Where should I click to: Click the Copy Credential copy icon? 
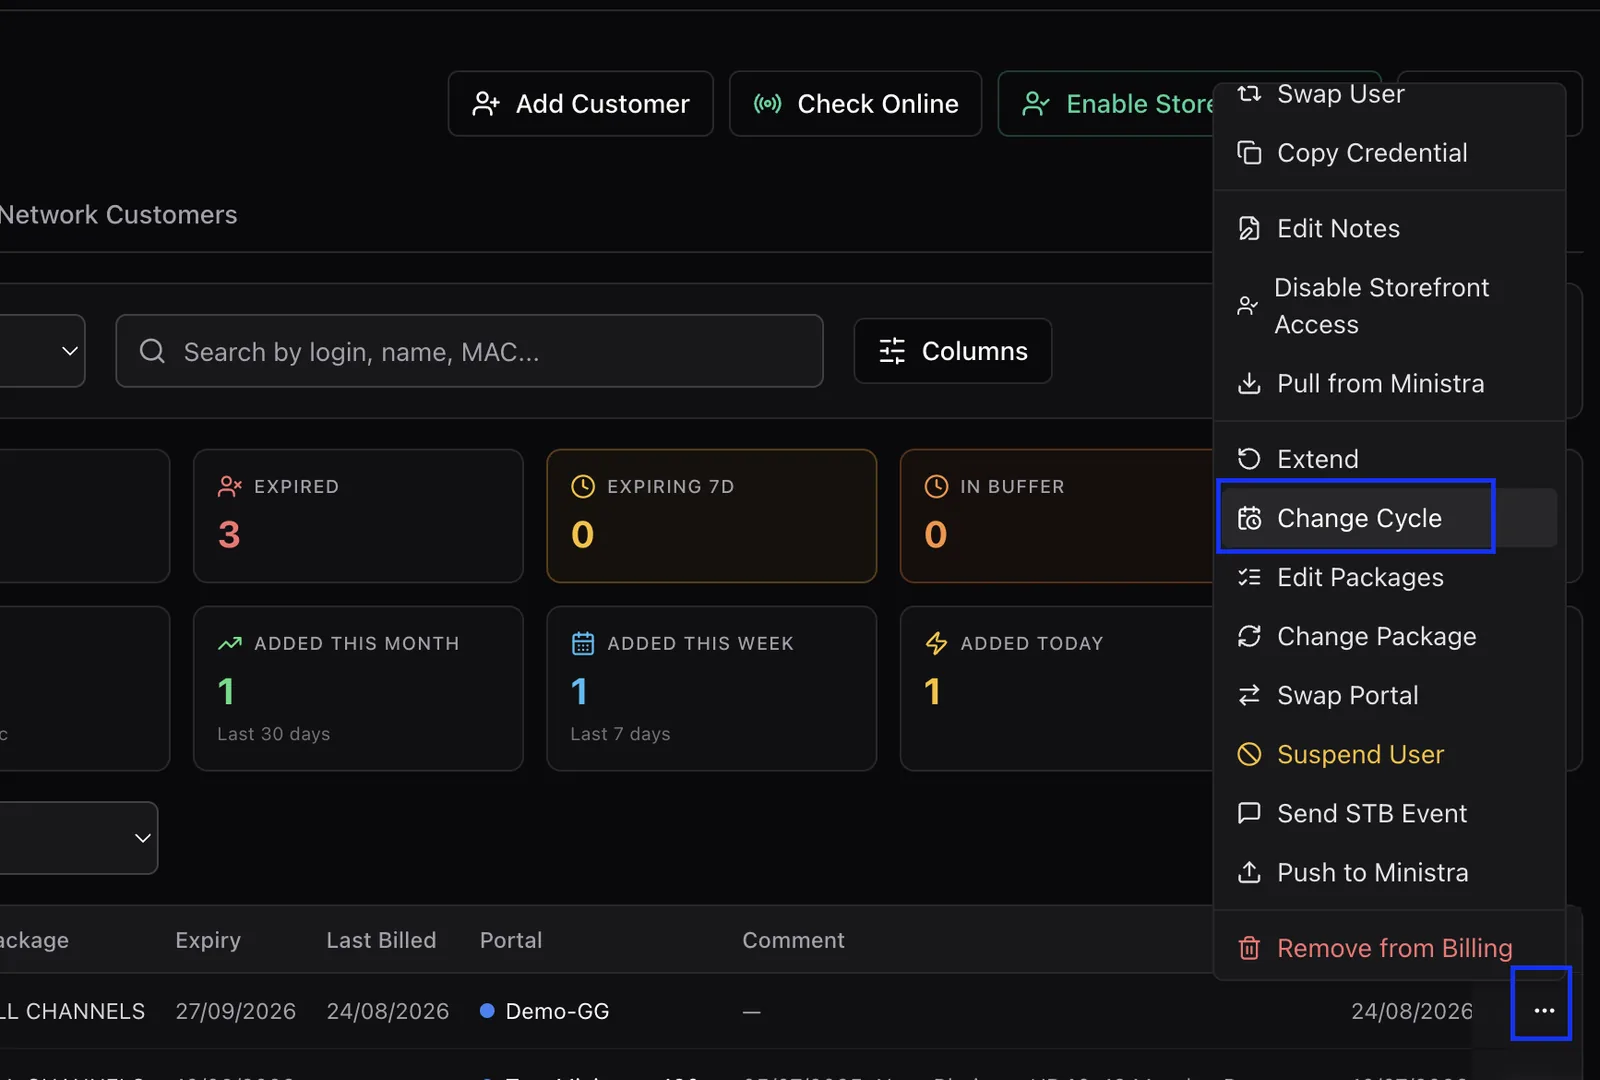[x=1249, y=153]
